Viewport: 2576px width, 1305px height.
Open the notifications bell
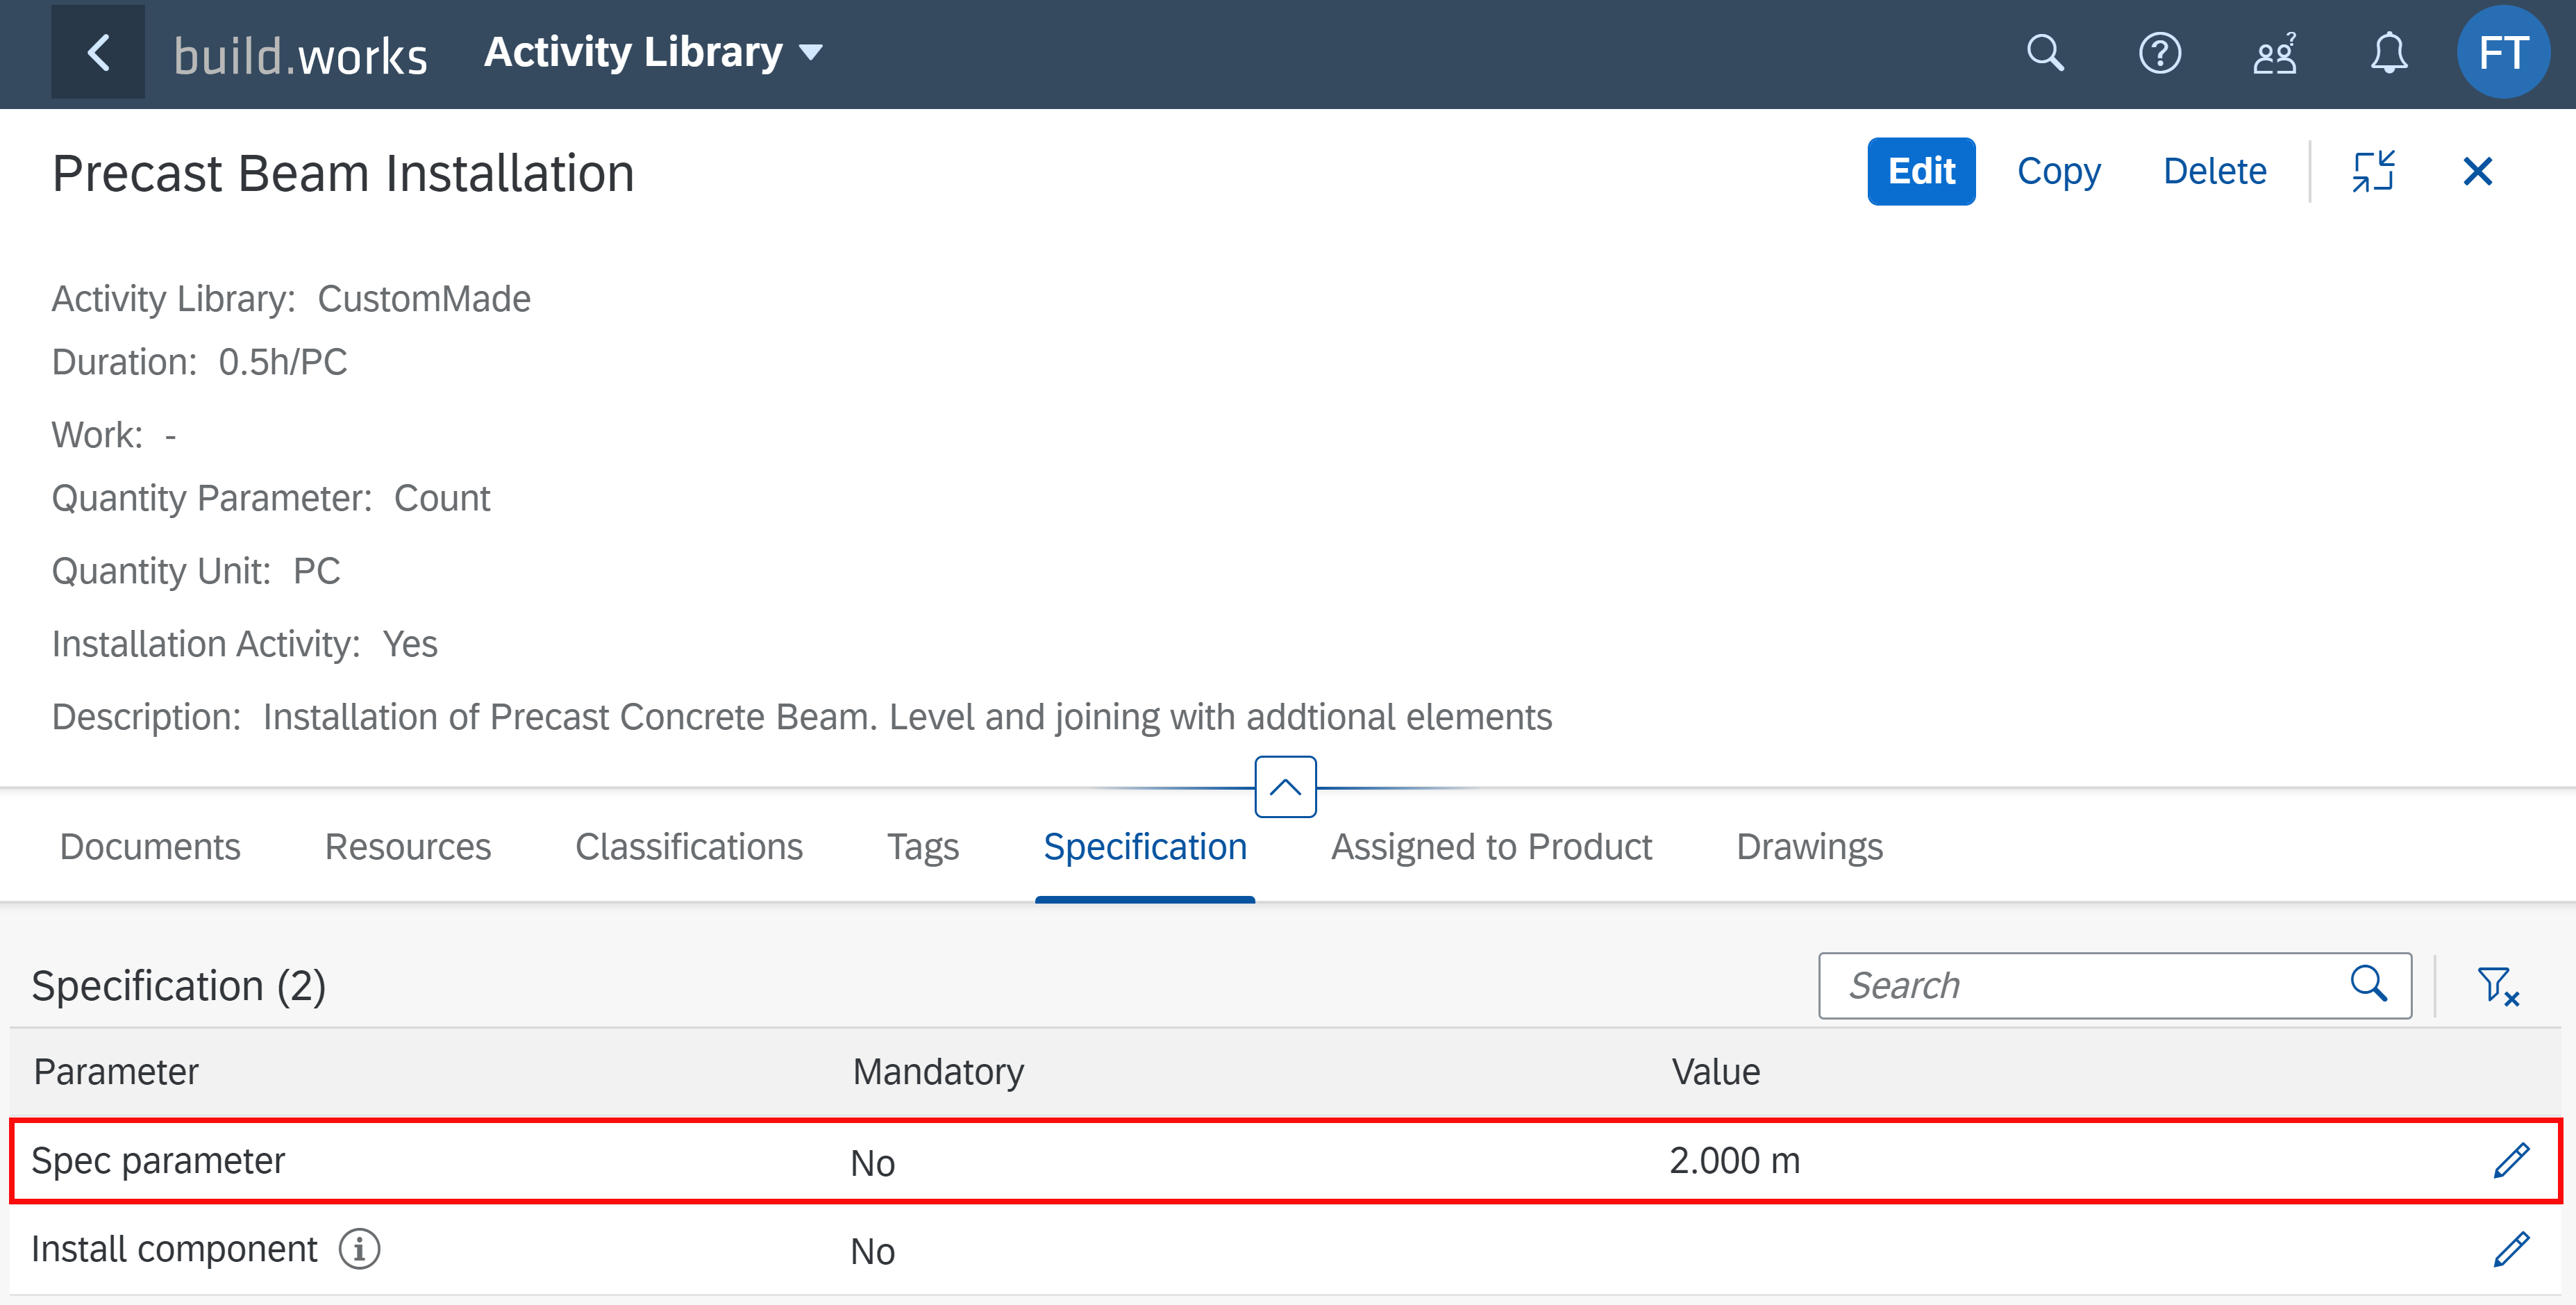[2389, 53]
